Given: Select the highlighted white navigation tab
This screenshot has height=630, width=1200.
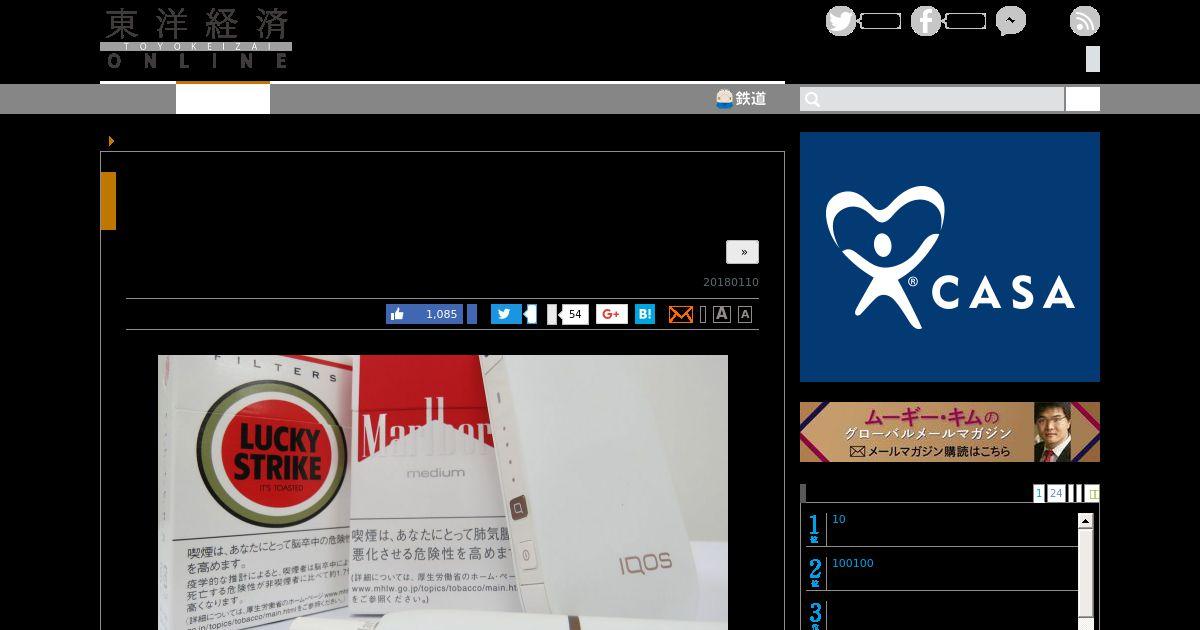Looking at the screenshot, I should point(223,98).
